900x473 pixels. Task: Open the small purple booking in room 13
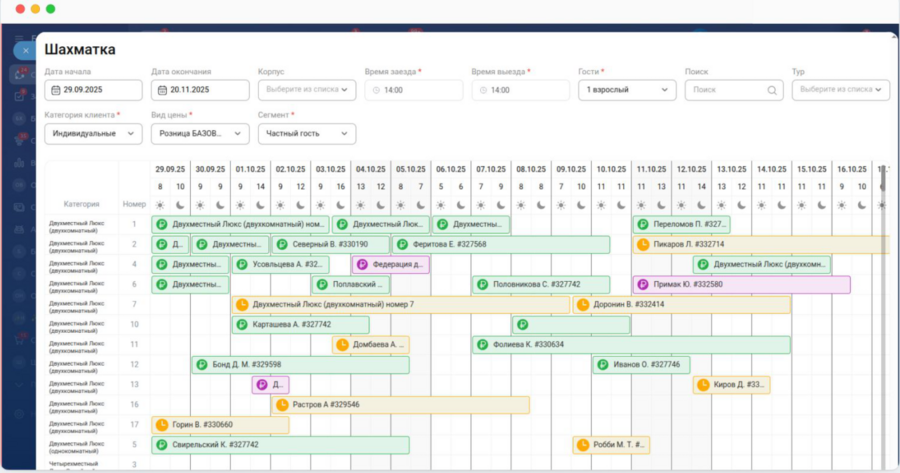[x=270, y=385]
